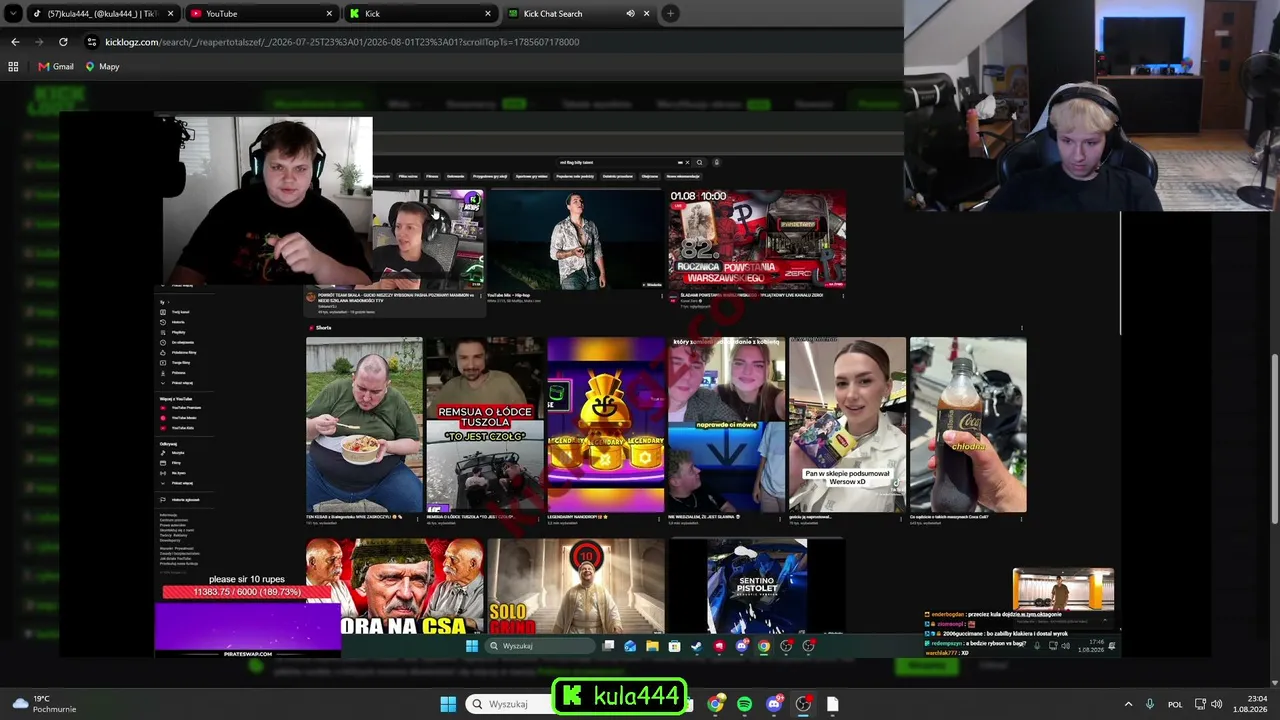Image resolution: width=1280 pixels, height=720 pixels.
Task: Open the Start menu in the stream's inner taskbar
Action: pos(472,646)
